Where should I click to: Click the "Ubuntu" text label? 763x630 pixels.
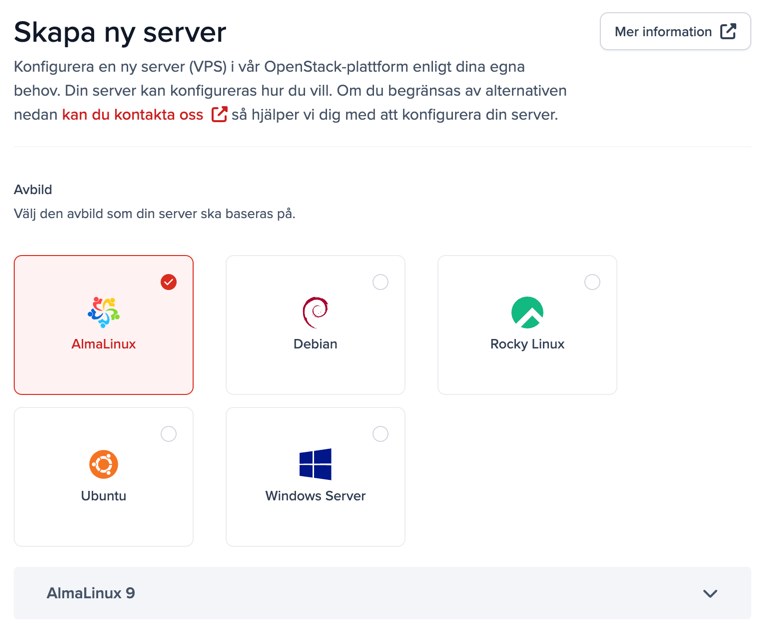pos(104,496)
